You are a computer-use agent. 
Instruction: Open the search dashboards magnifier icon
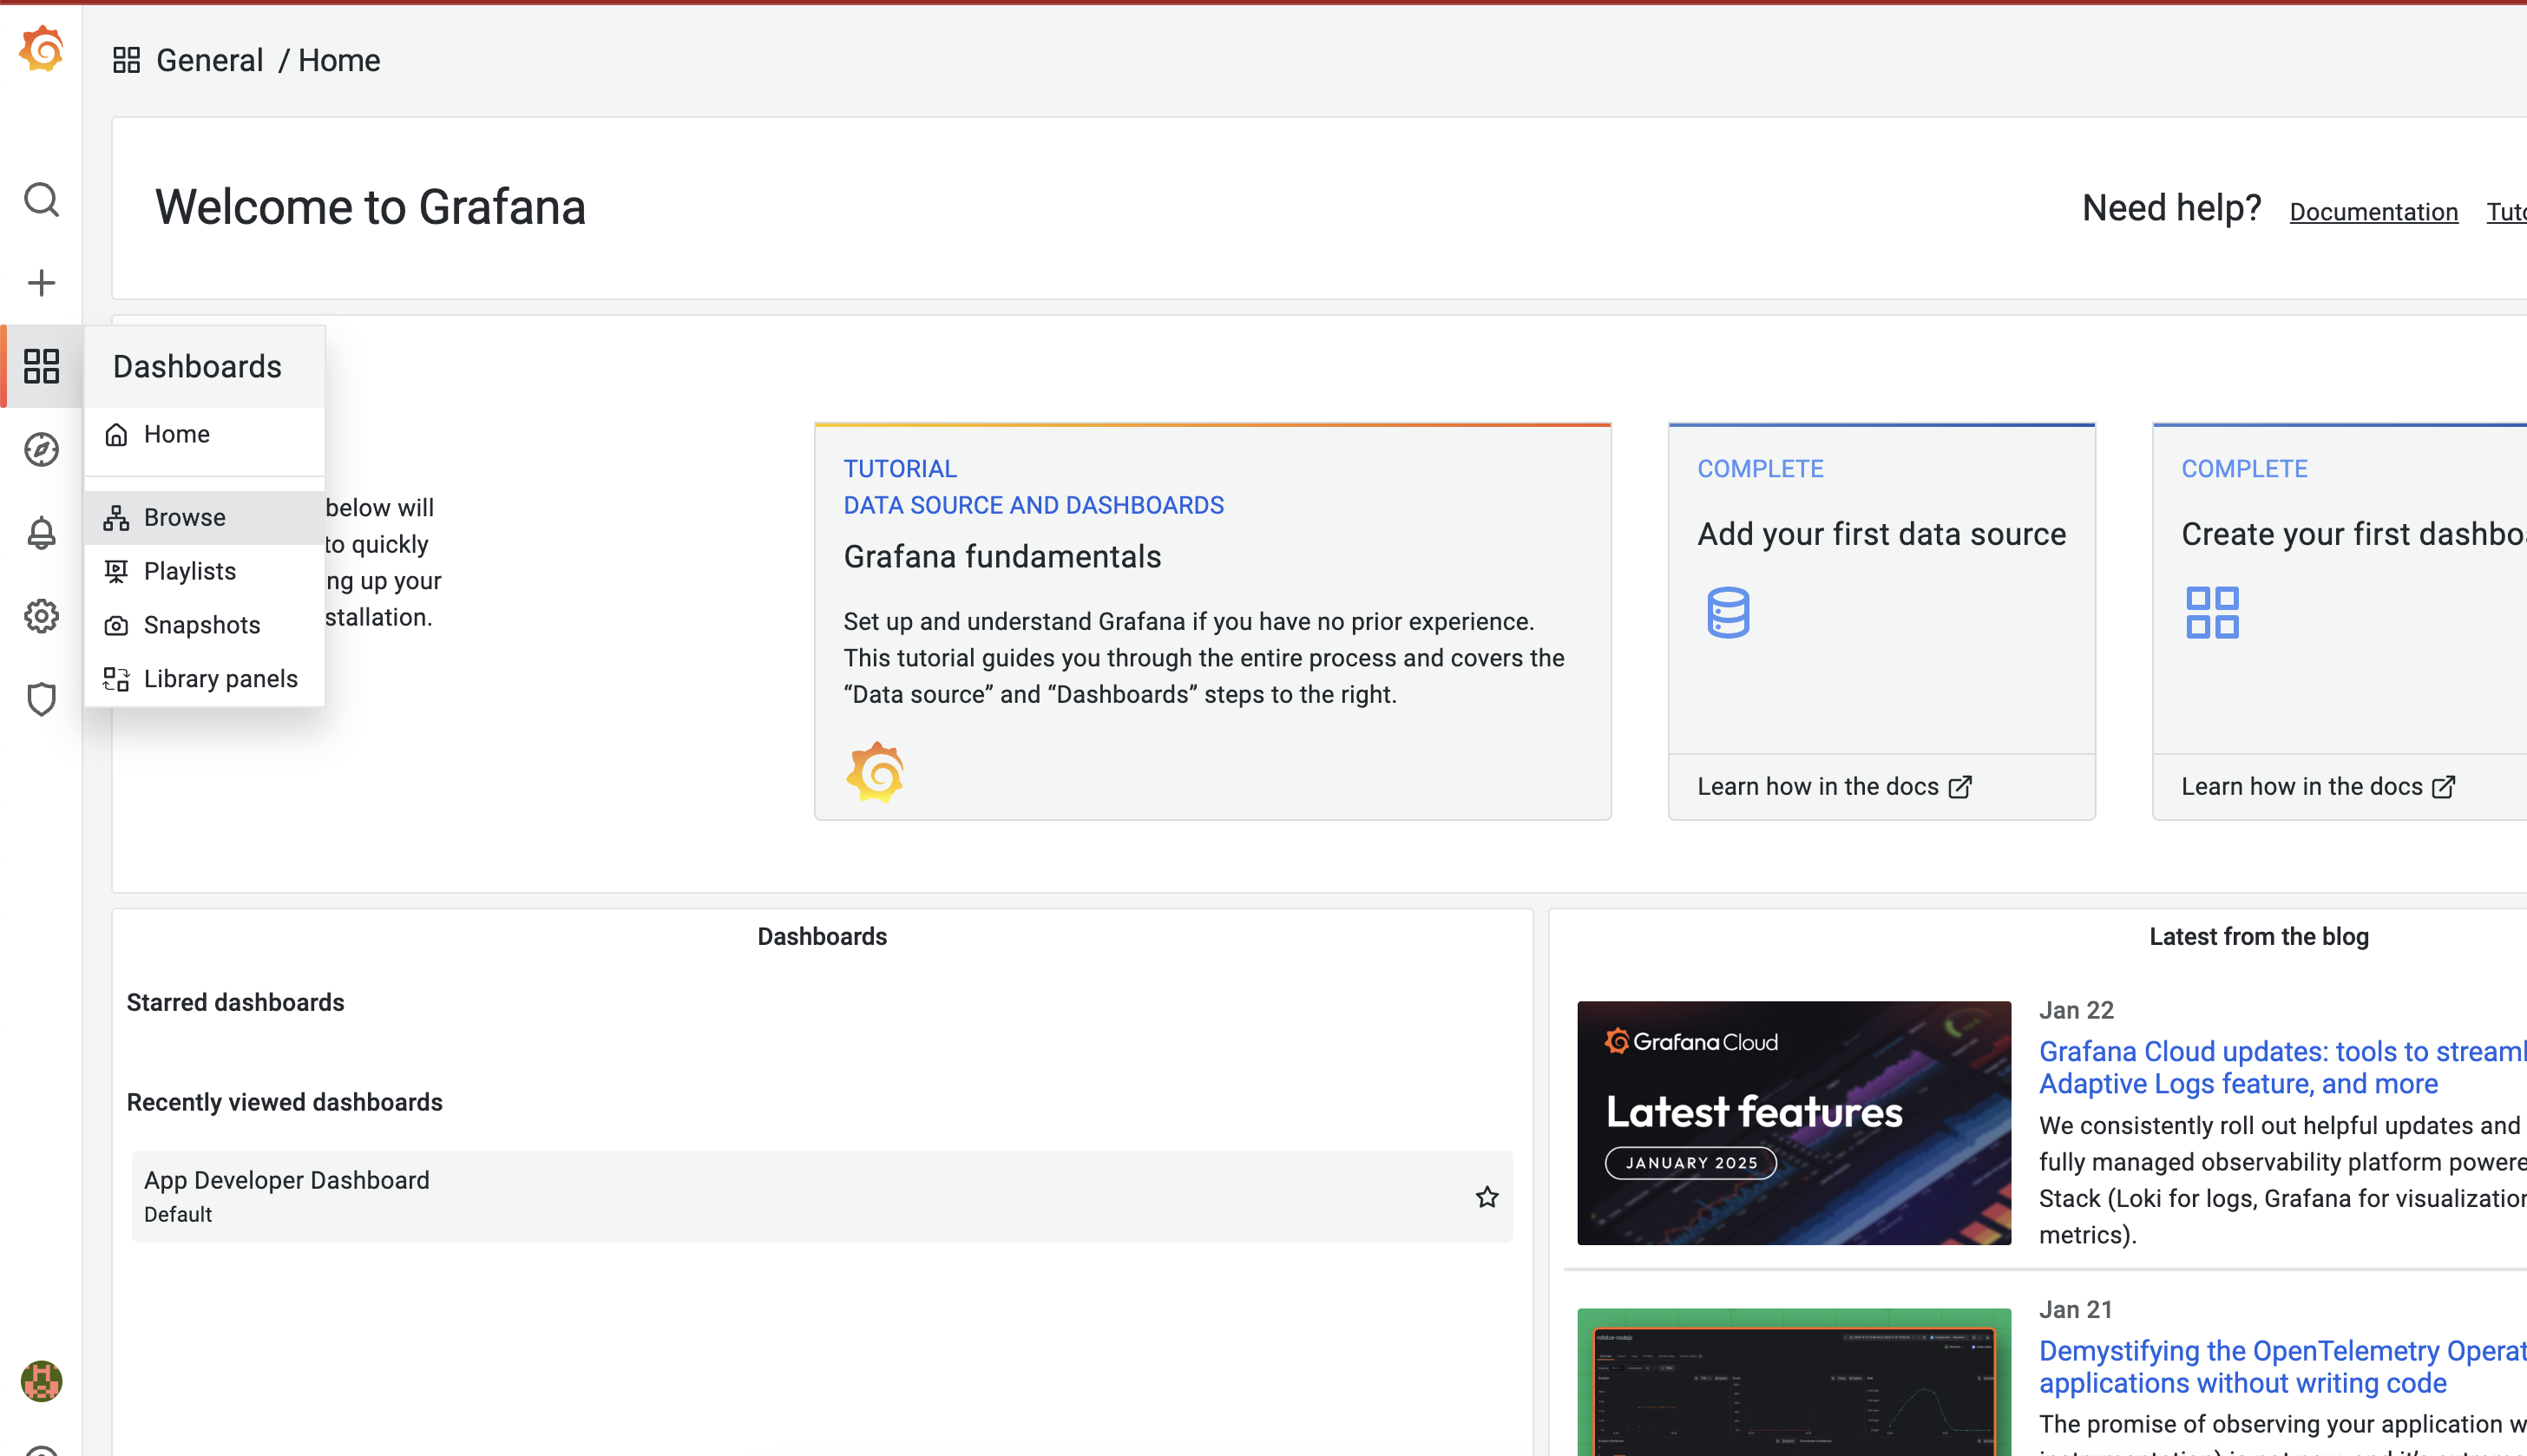41,200
